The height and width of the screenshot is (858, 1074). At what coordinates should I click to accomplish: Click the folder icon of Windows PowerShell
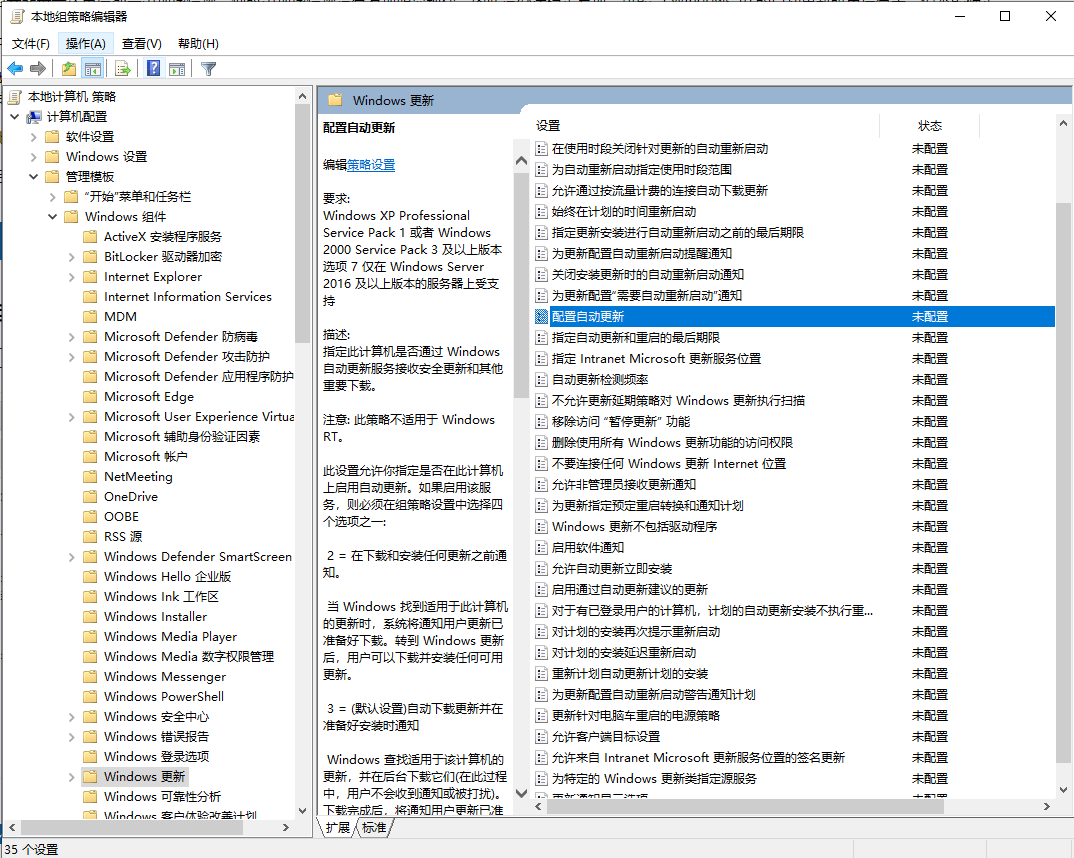[x=90, y=696]
